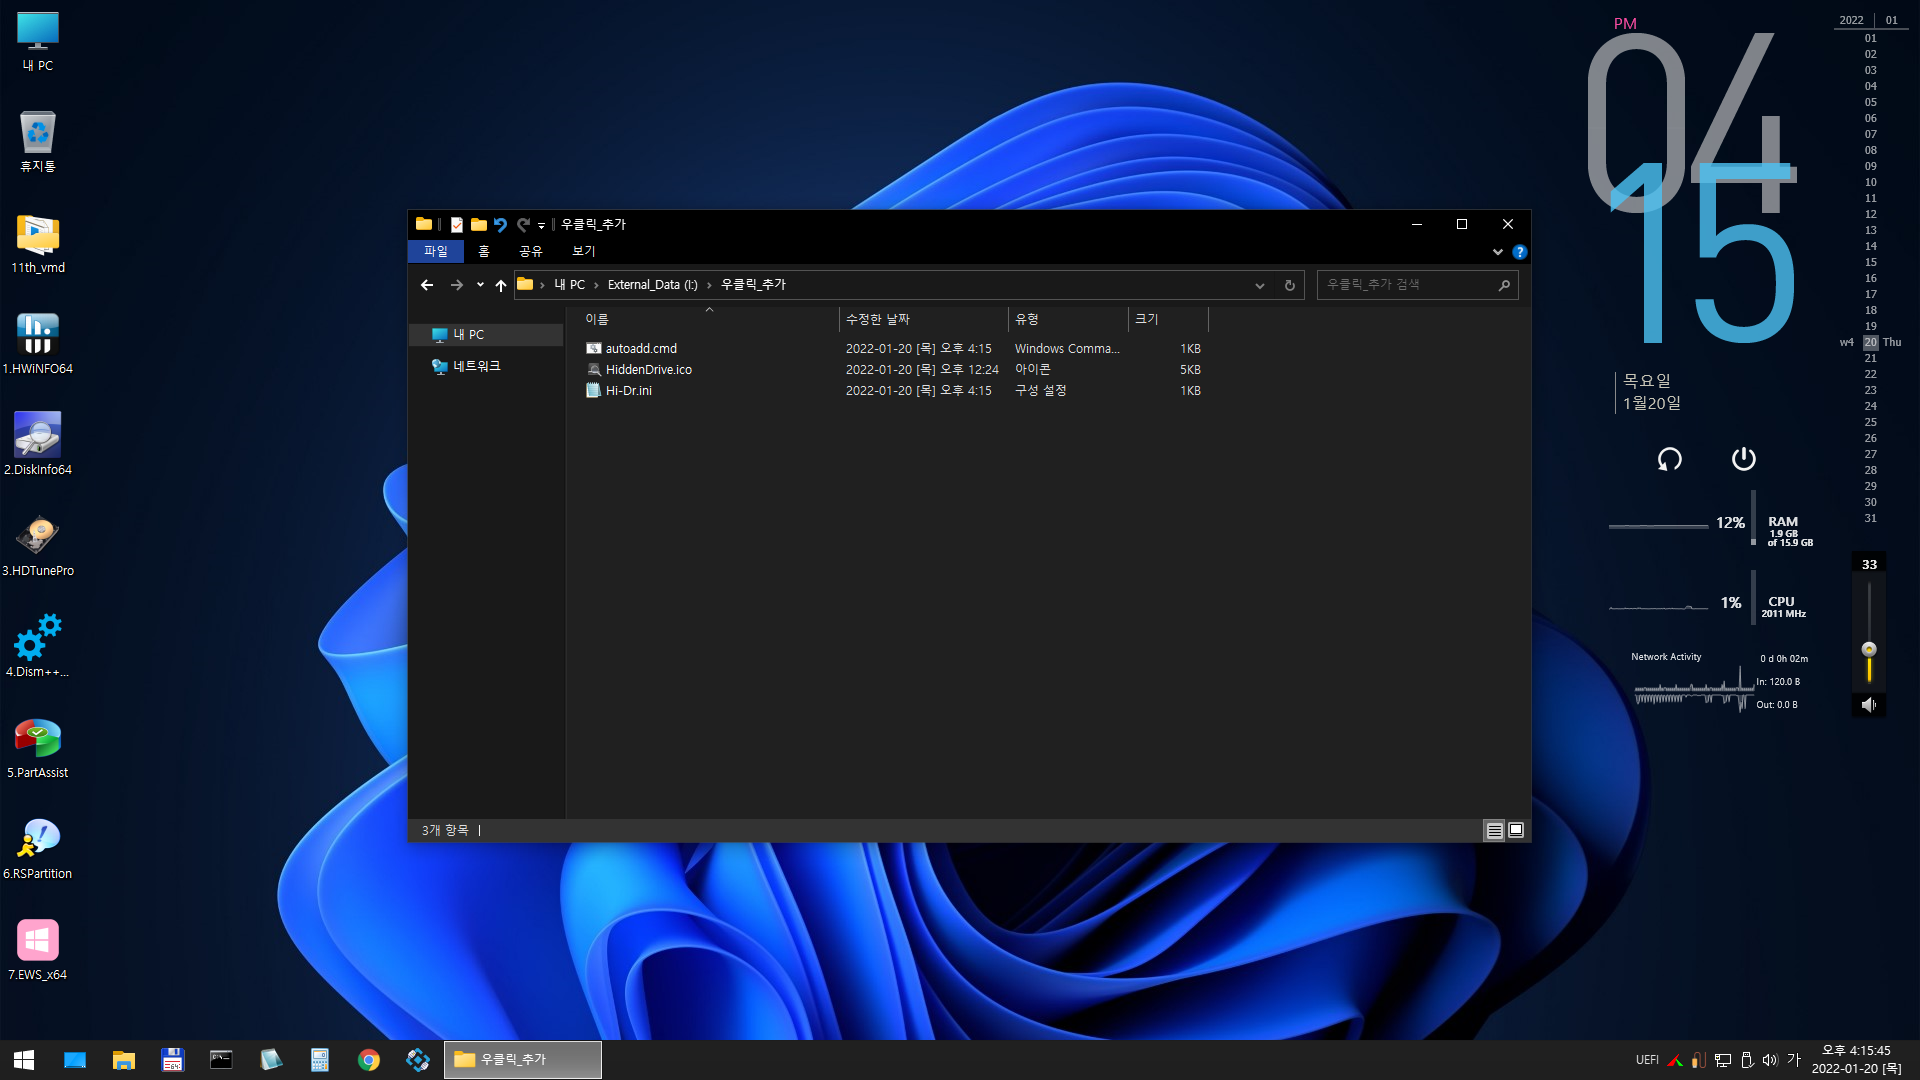
Task: Click the search magnifier icon
Action: (1504, 285)
